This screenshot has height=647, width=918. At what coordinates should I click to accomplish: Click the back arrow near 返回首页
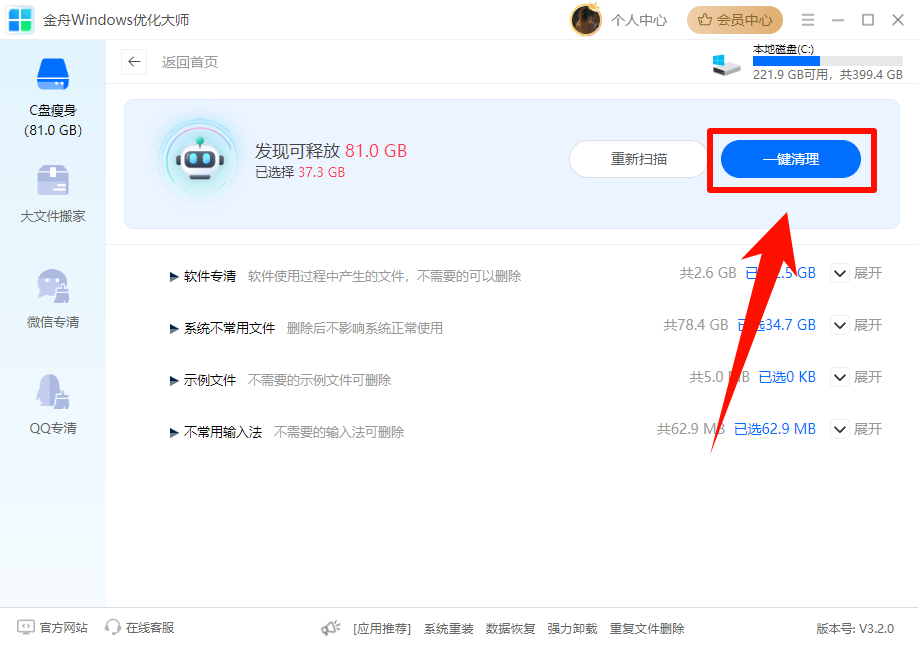[x=134, y=61]
